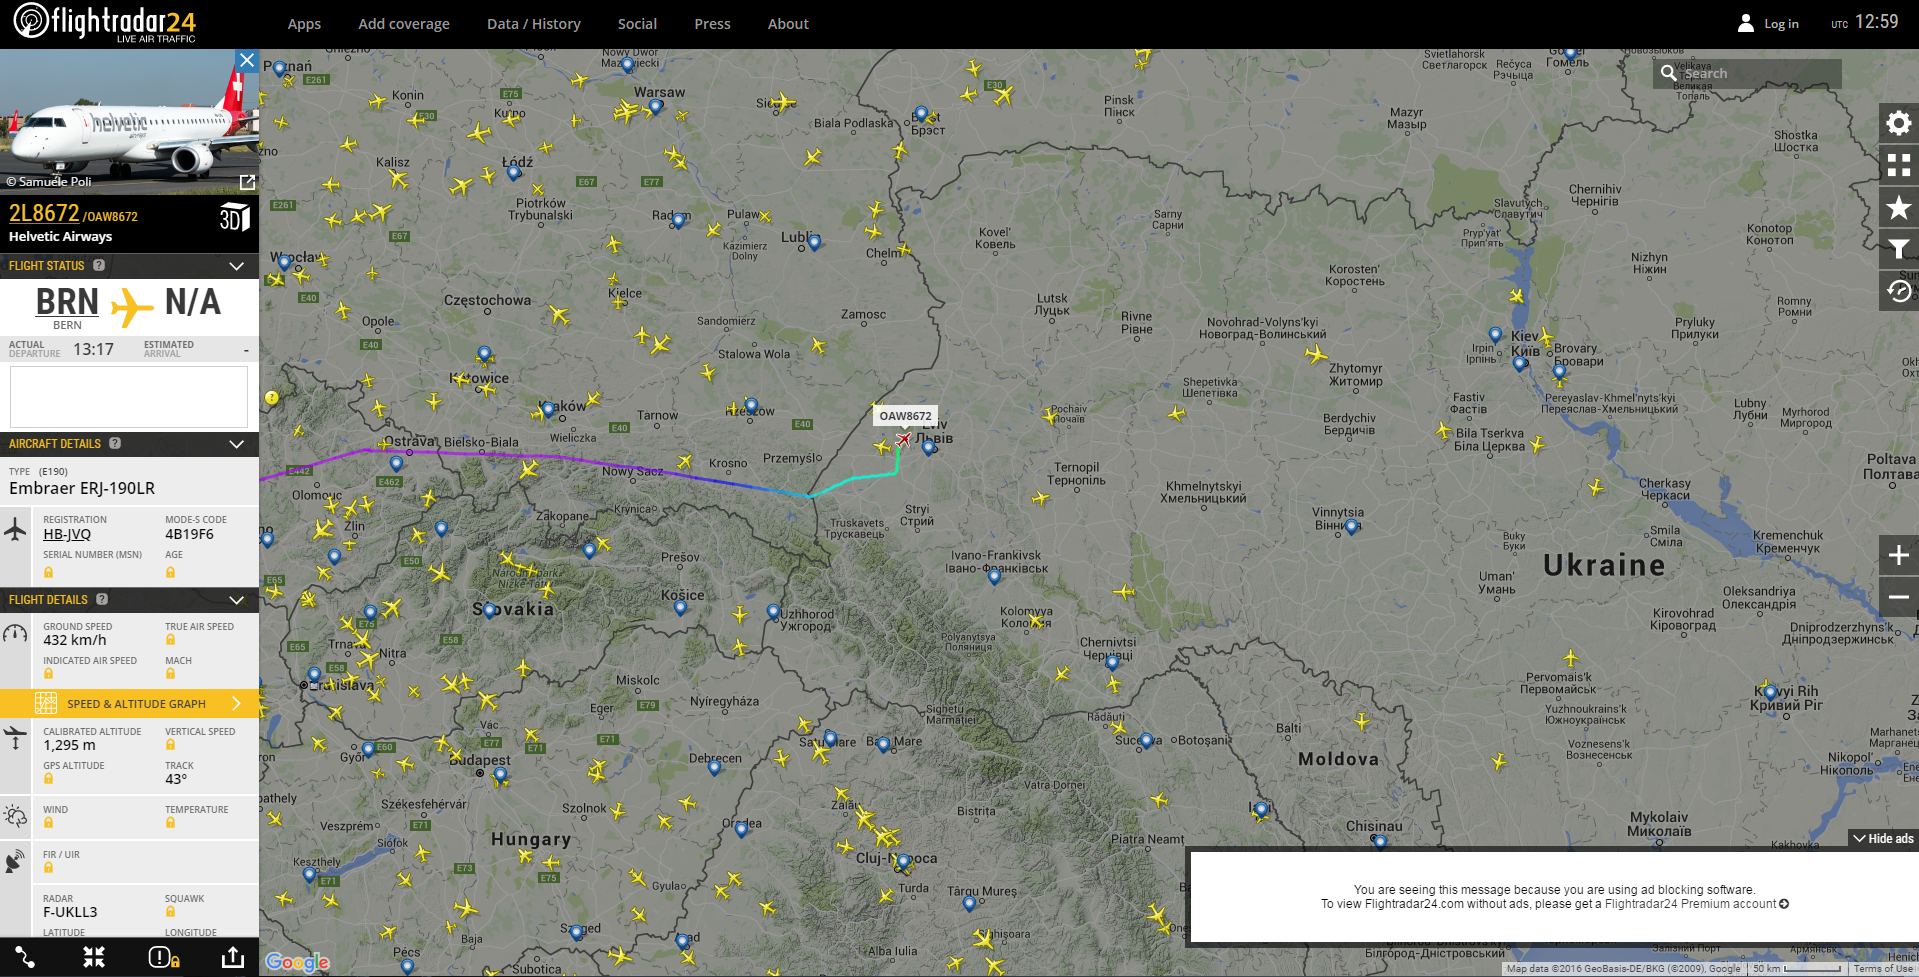This screenshot has width=1919, height=977.
Task: Collapse the Aircraft Details section
Action: [237, 444]
